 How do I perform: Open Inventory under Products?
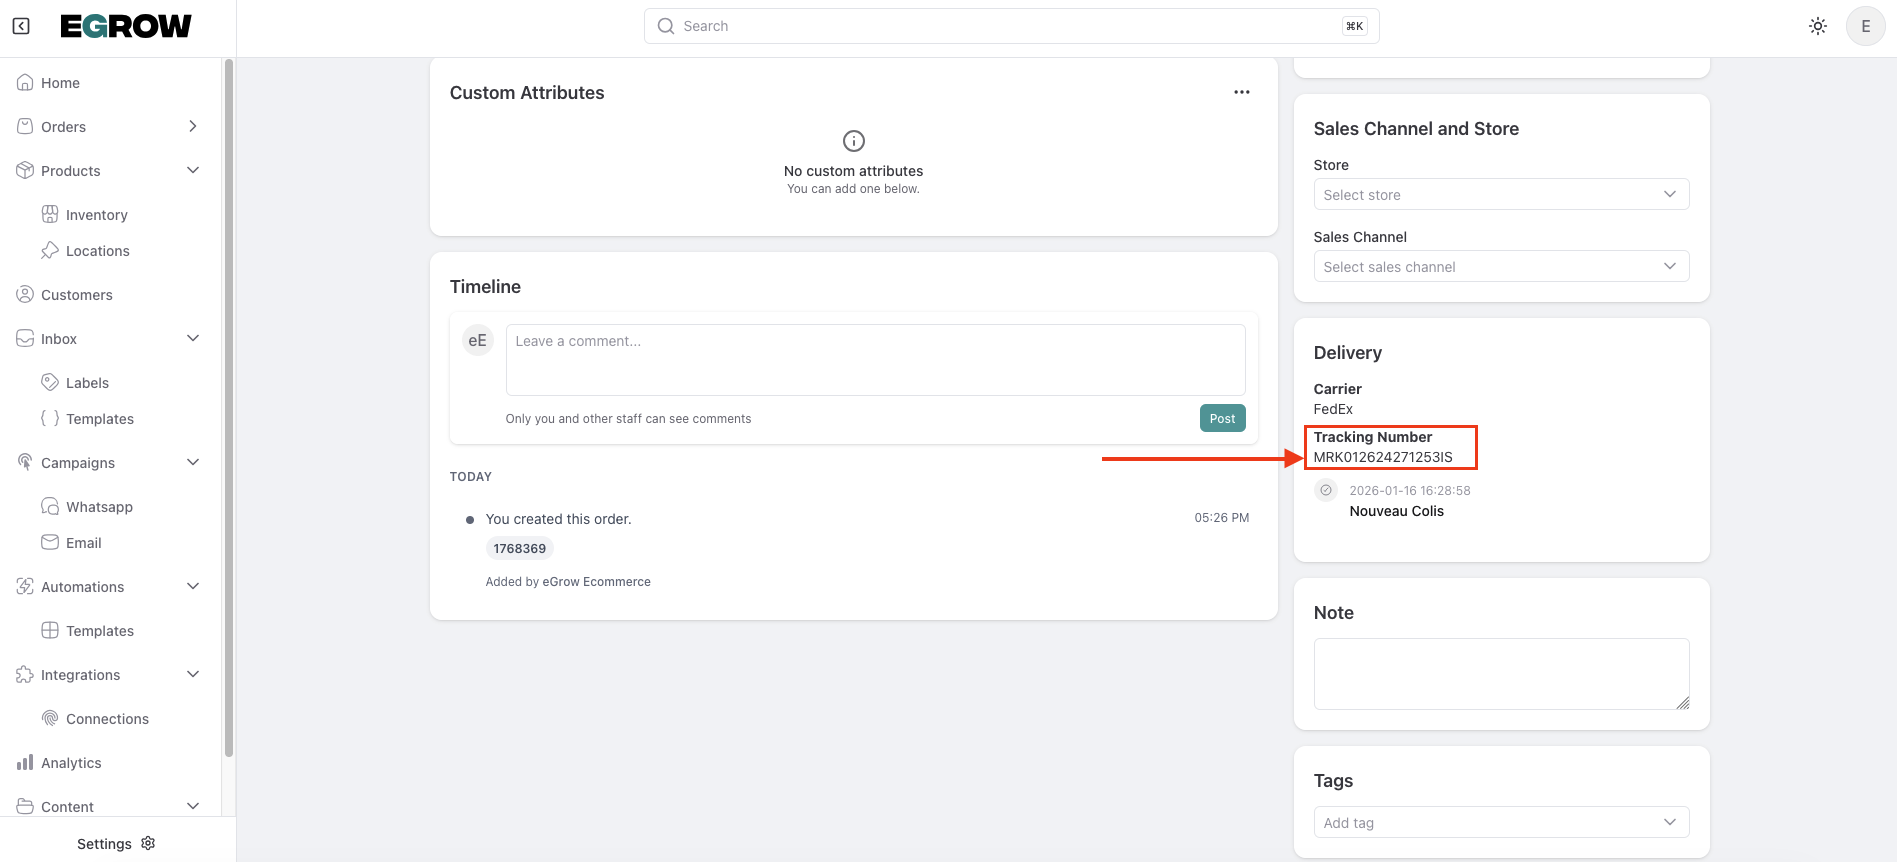tap(96, 215)
